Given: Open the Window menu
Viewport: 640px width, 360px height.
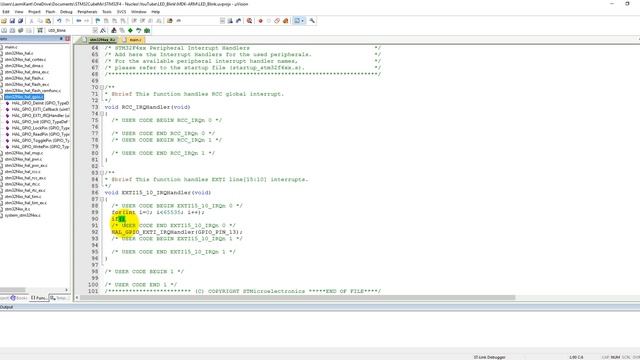Looking at the screenshot, I should point(139,12).
